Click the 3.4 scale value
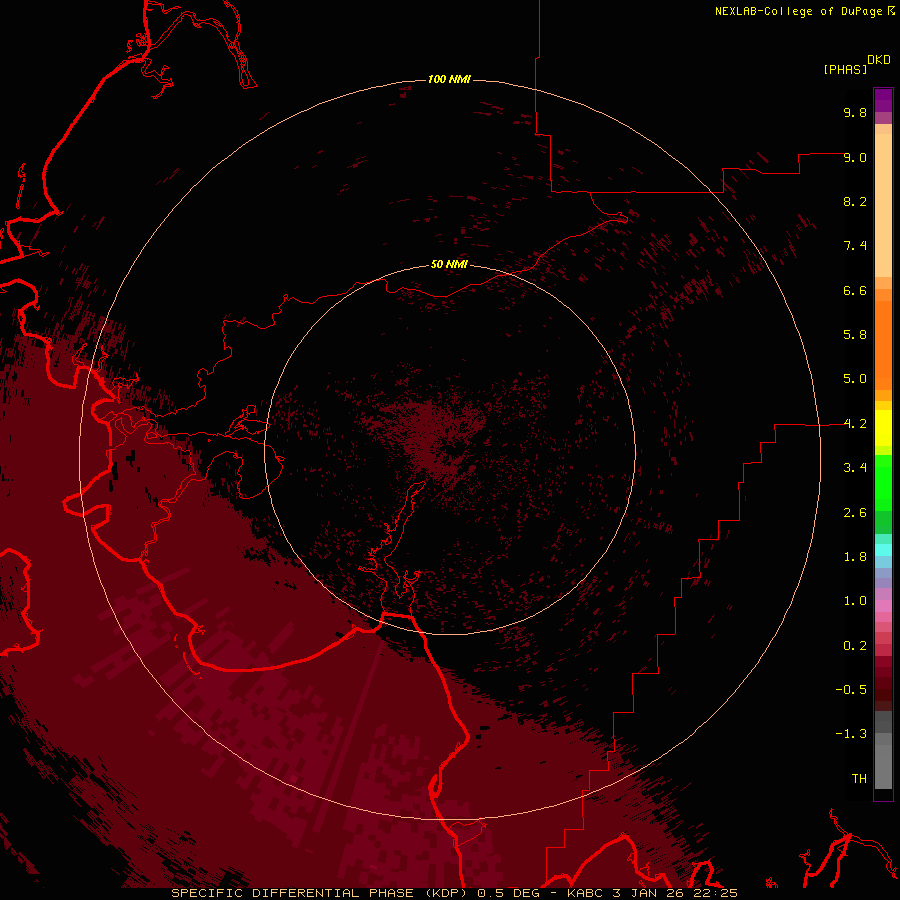Viewport: 900px width, 900px height. (x=855, y=468)
